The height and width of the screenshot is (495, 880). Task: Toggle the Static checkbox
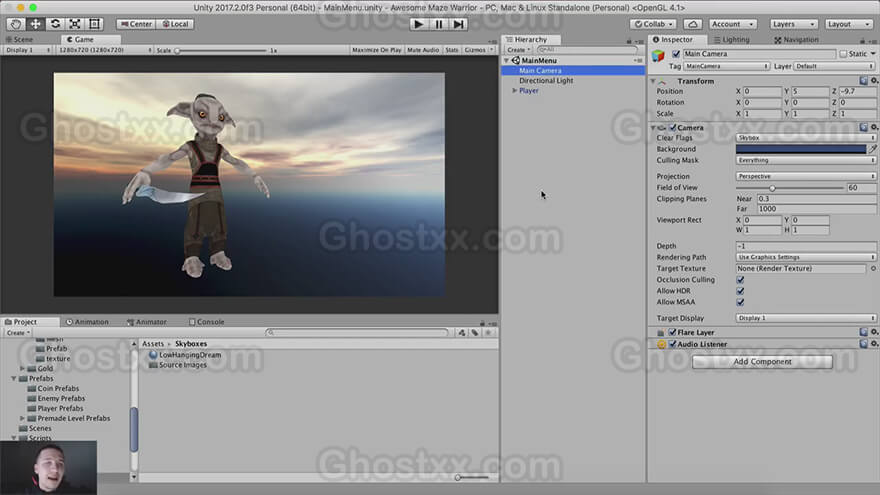843,54
